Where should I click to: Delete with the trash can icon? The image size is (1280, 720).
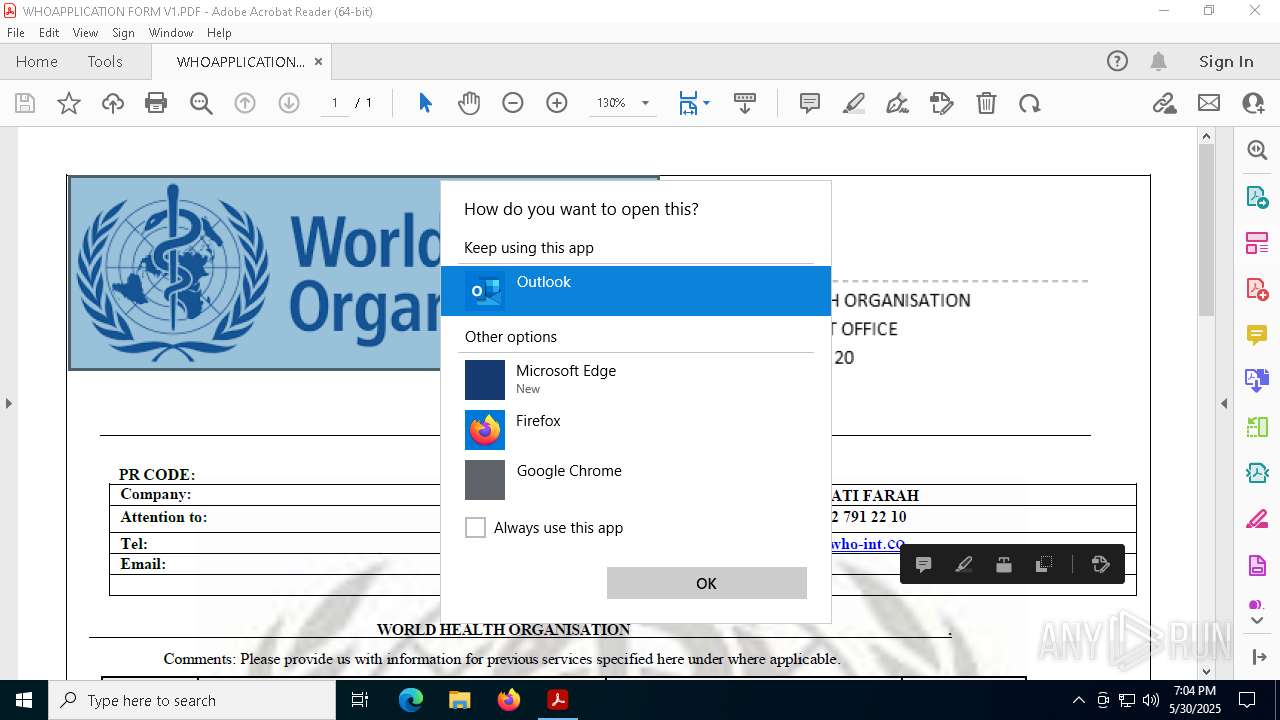pos(986,103)
